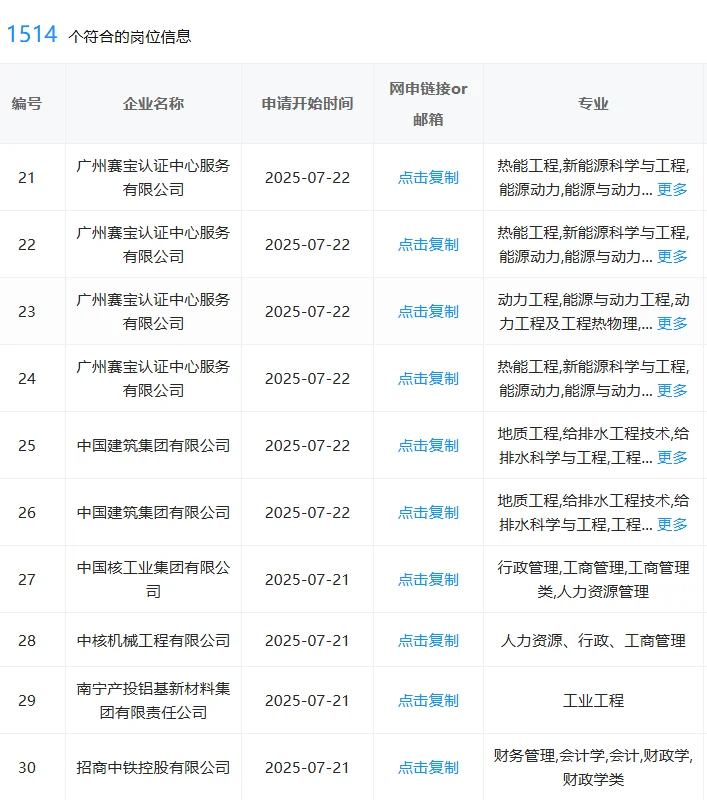
Task: Click the 专业 column header
Action: tap(593, 104)
